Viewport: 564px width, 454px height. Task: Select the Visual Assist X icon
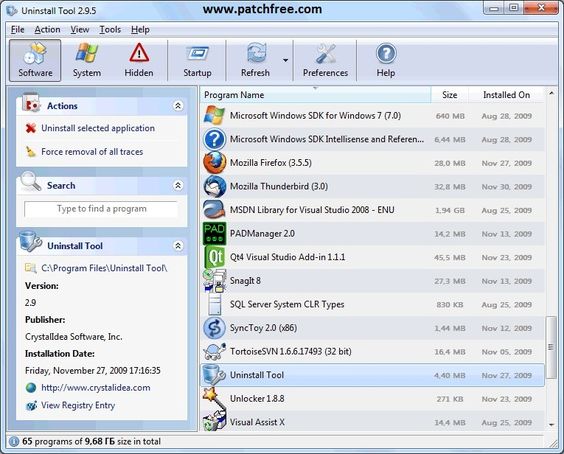click(x=214, y=422)
